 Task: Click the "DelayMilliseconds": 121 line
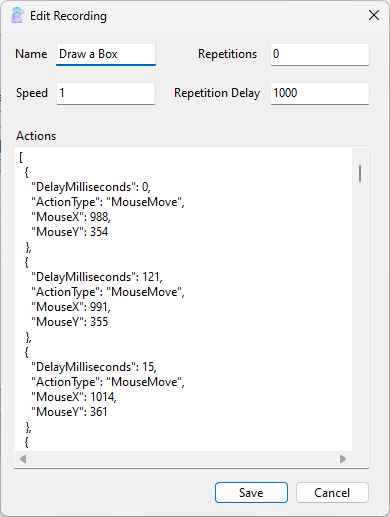pyautogui.click(x=97, y=277)
